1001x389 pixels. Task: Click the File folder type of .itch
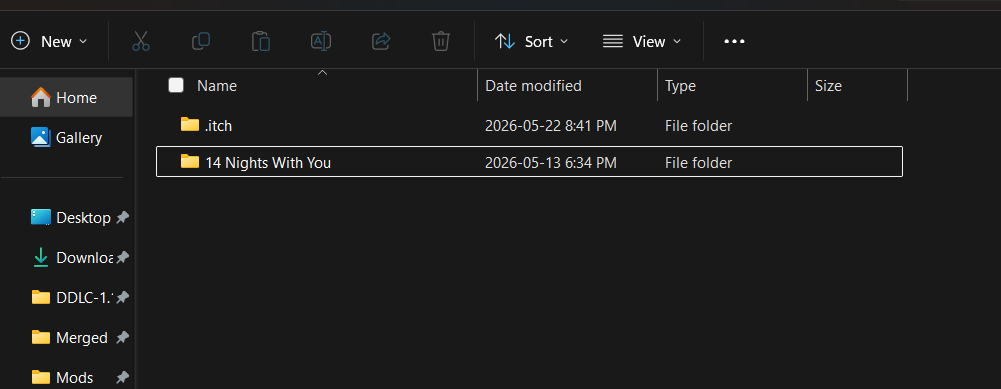[698, 126]
